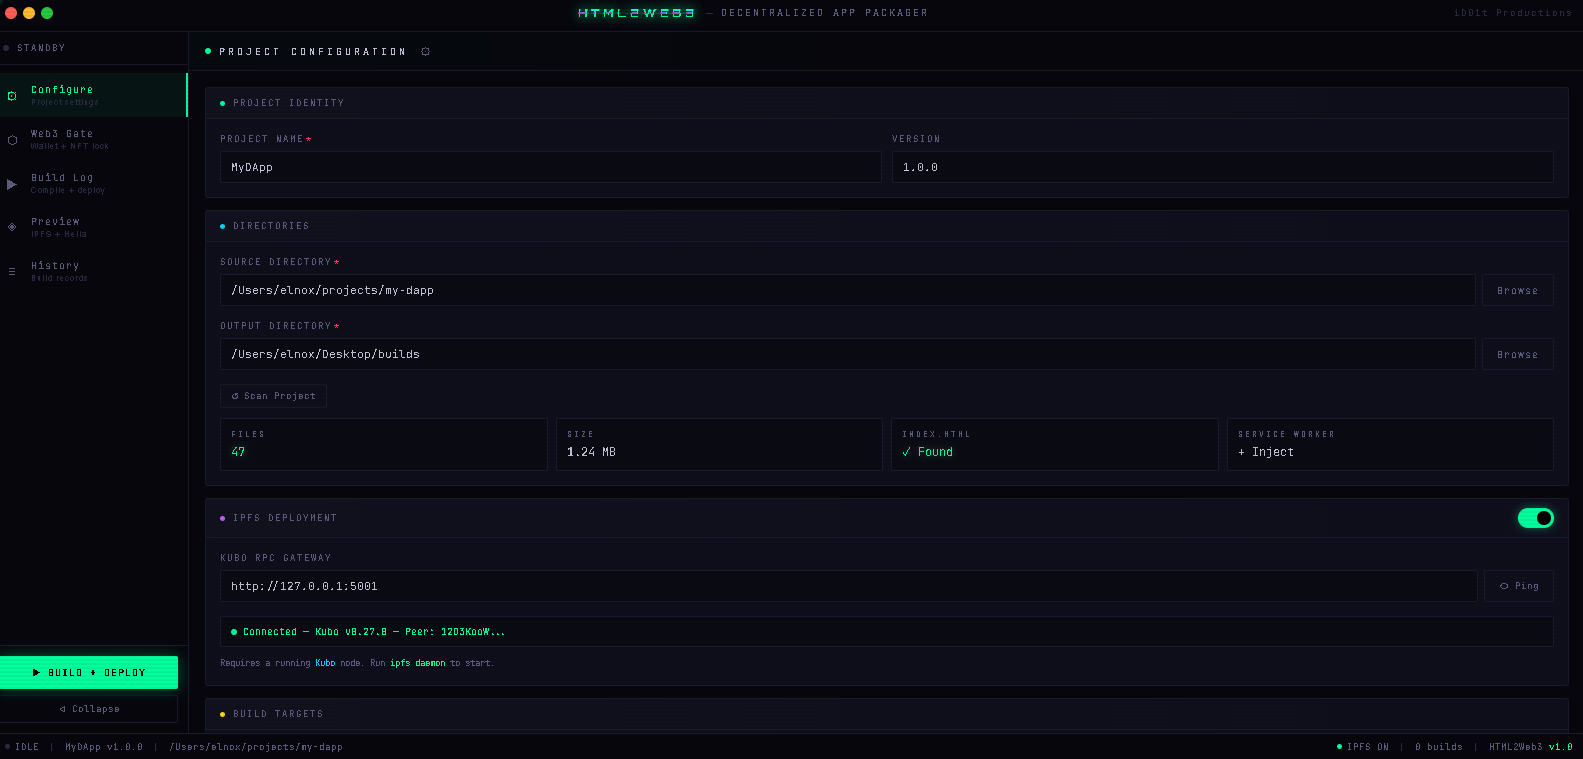The width and height of the screenshot is (1583, 759).
Task: Click the Web3 Gate hexagon icon
Action: click(12, 140)
